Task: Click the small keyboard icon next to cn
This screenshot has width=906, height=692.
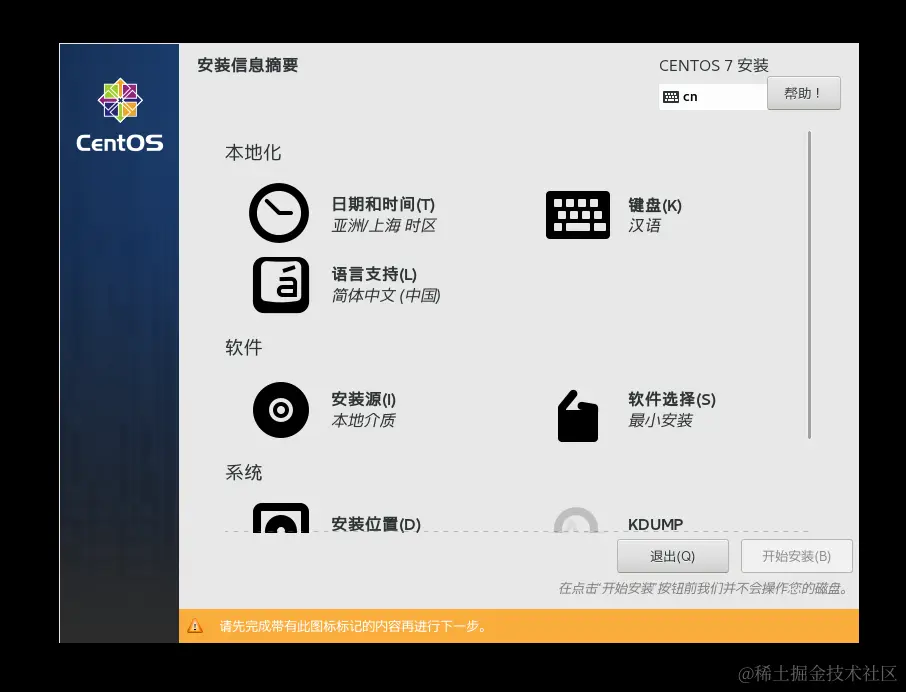Action: point(671,97)
